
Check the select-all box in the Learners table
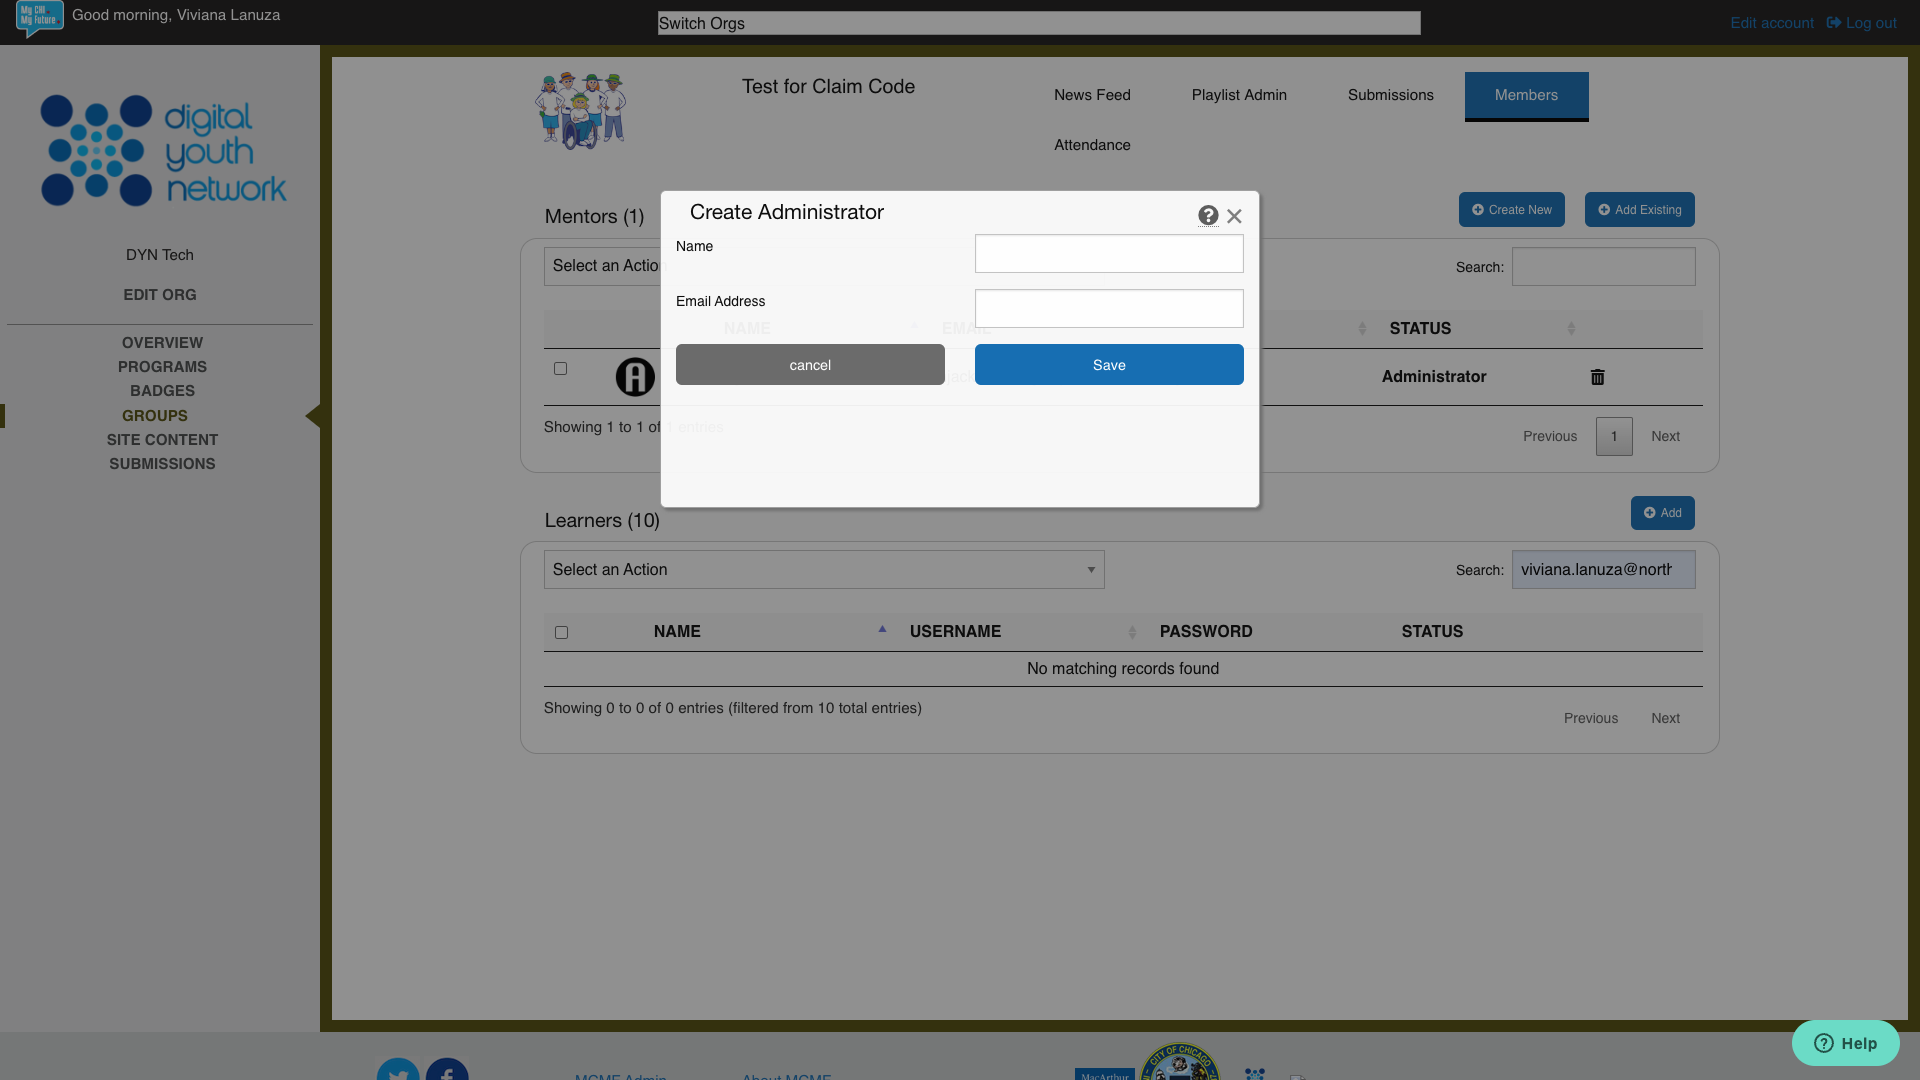tap(561, 632)
